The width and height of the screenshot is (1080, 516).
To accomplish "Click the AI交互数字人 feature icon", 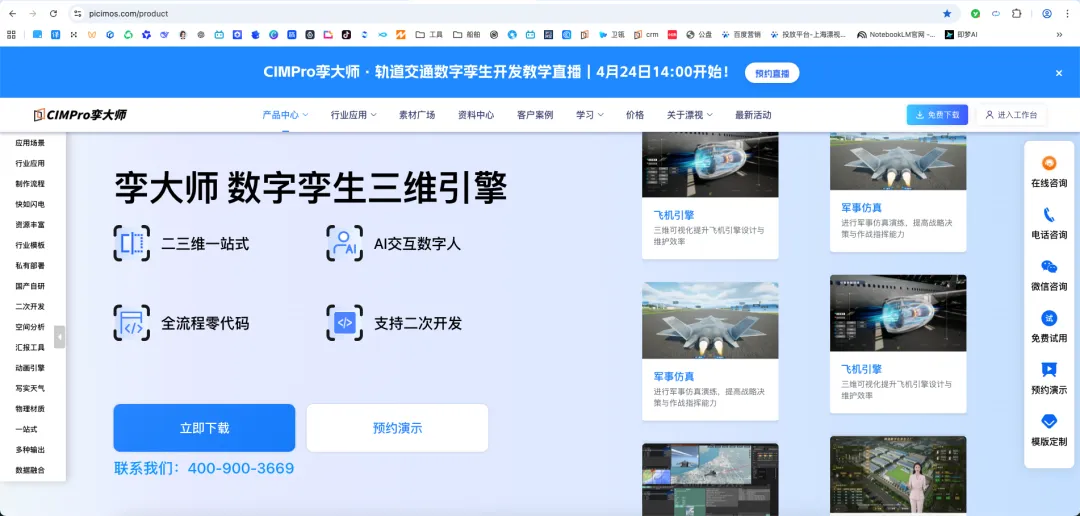I will pyautogui.click(x=344, y=243).
